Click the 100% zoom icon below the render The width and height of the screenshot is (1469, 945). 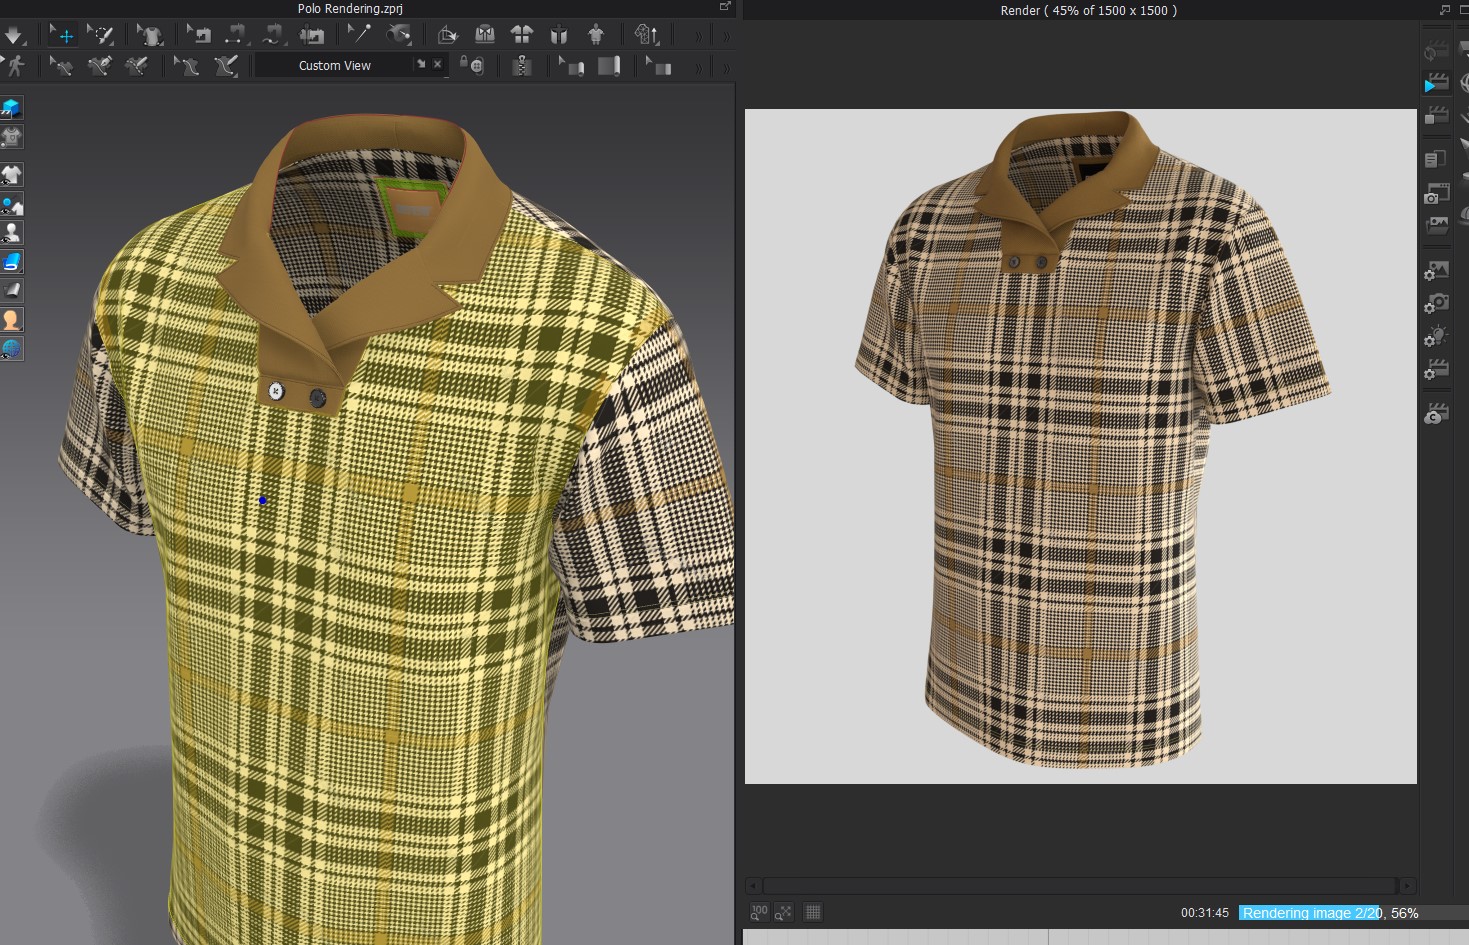point(759,912)
